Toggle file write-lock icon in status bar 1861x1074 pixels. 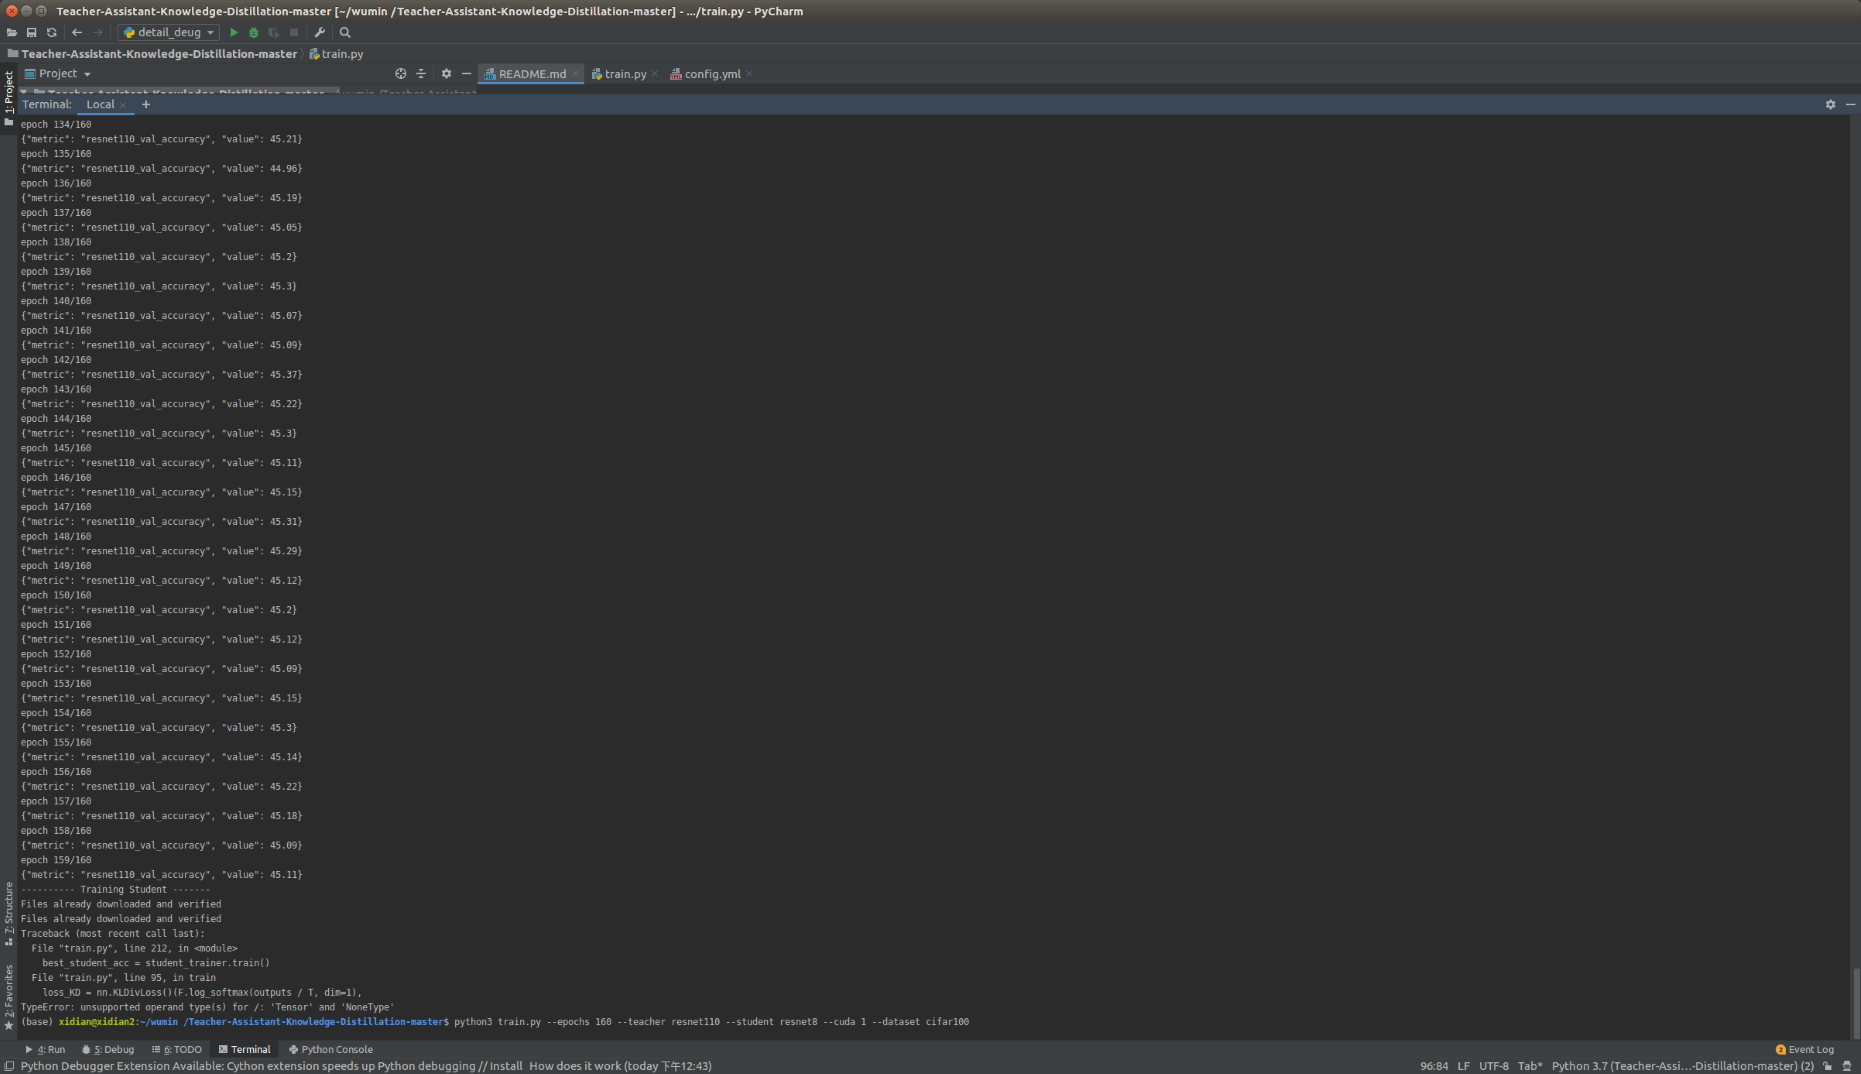[x=1826, y=1066]
